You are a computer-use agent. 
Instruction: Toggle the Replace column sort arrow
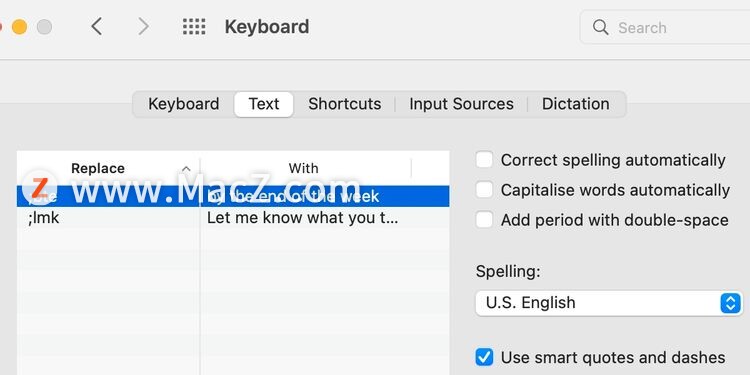186,168
